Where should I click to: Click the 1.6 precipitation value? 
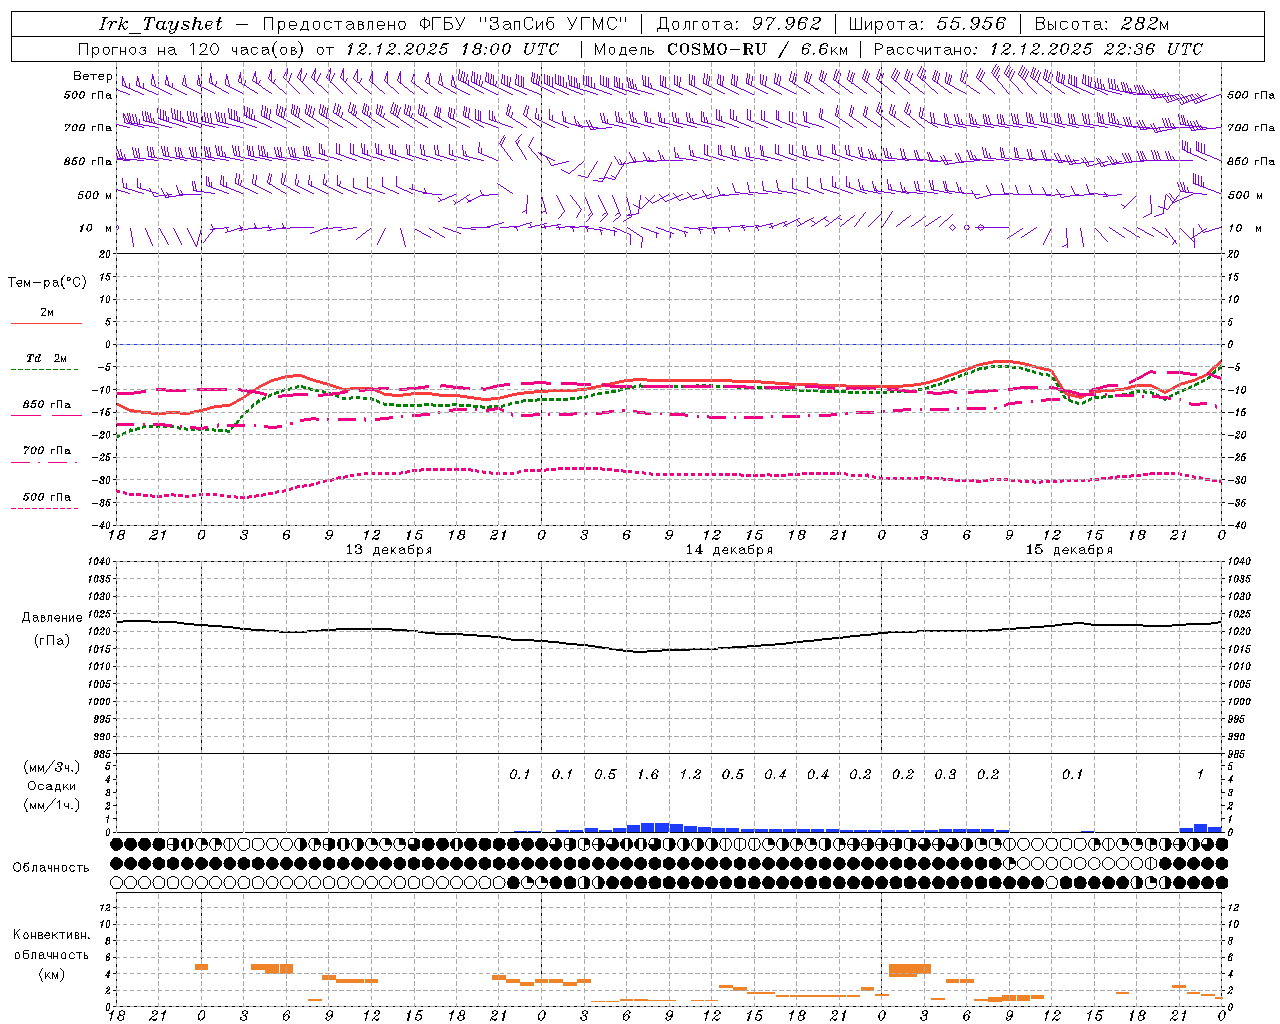[x=648, y=774]
